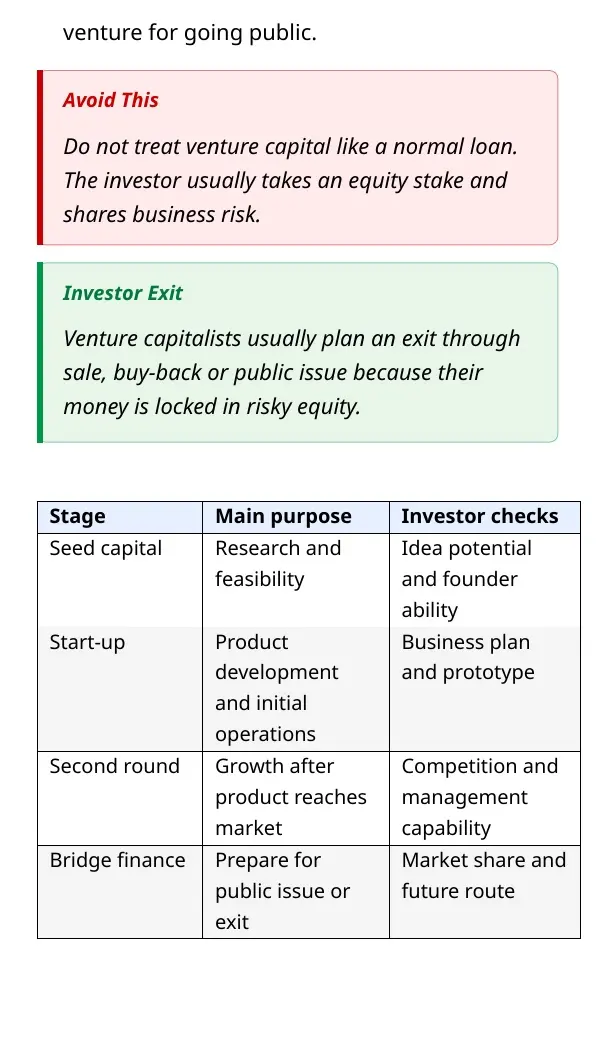Click 'Prepare for public issue or exit' cell
The image size is (596, 1061).
click(x=296, y=892)
